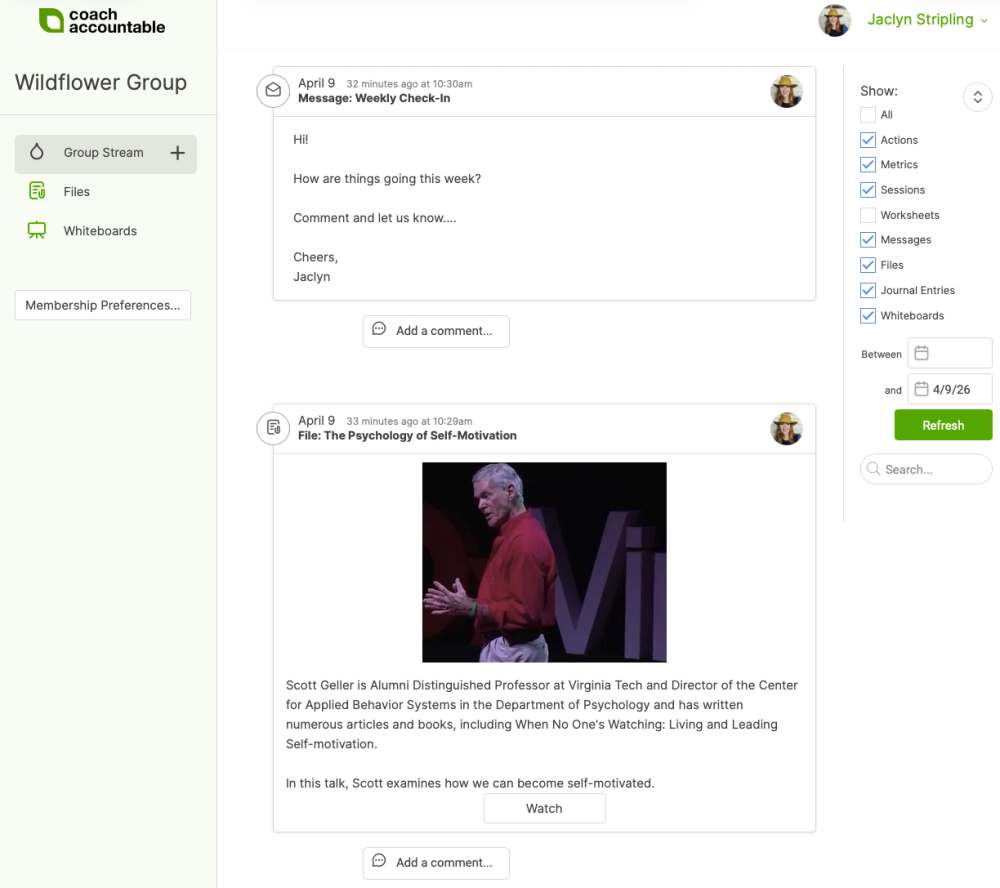
Task: Add a comment on the Self-Motivation file
Action: pos(436,863)
